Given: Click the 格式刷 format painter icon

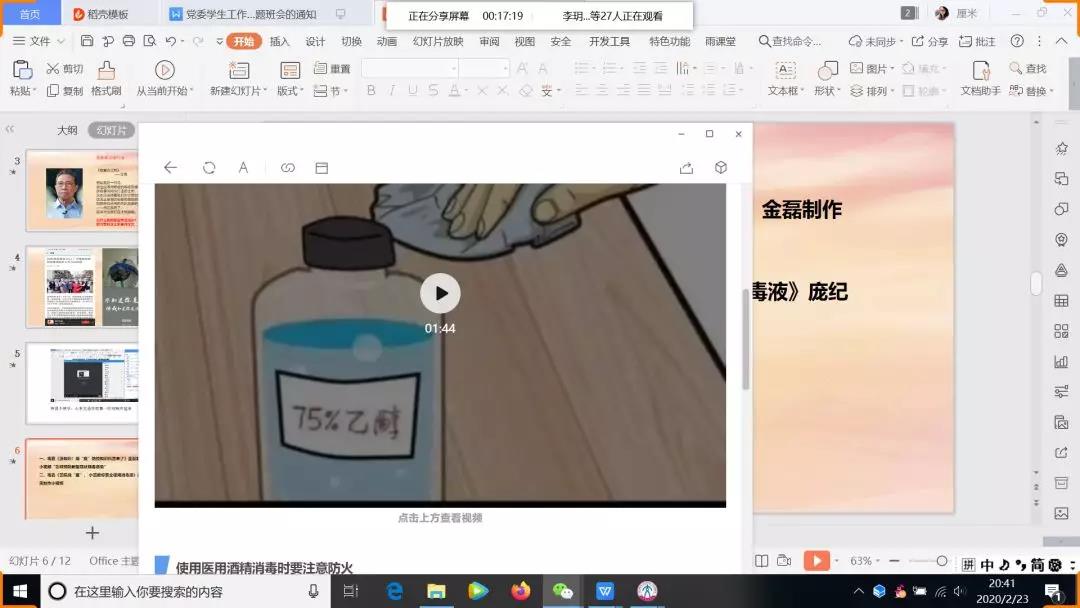Looking at the screenshot, I should [x=106, y=70].
